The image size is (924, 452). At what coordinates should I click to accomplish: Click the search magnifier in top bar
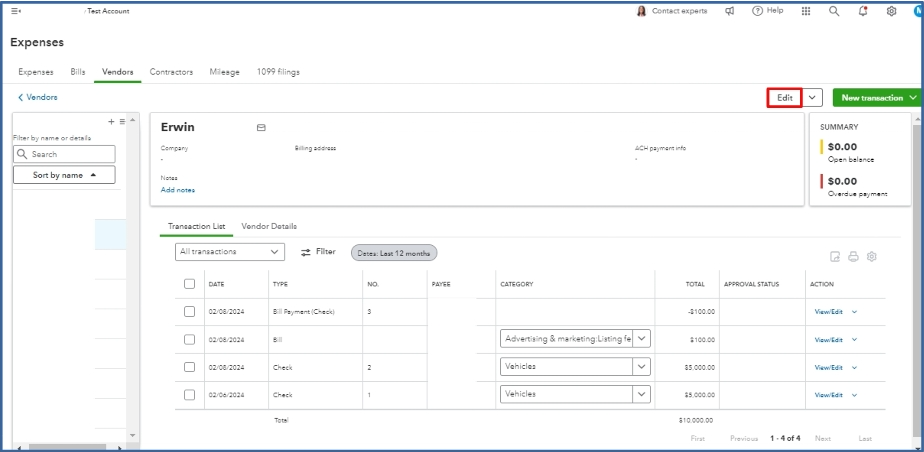[x=834, y=11]
